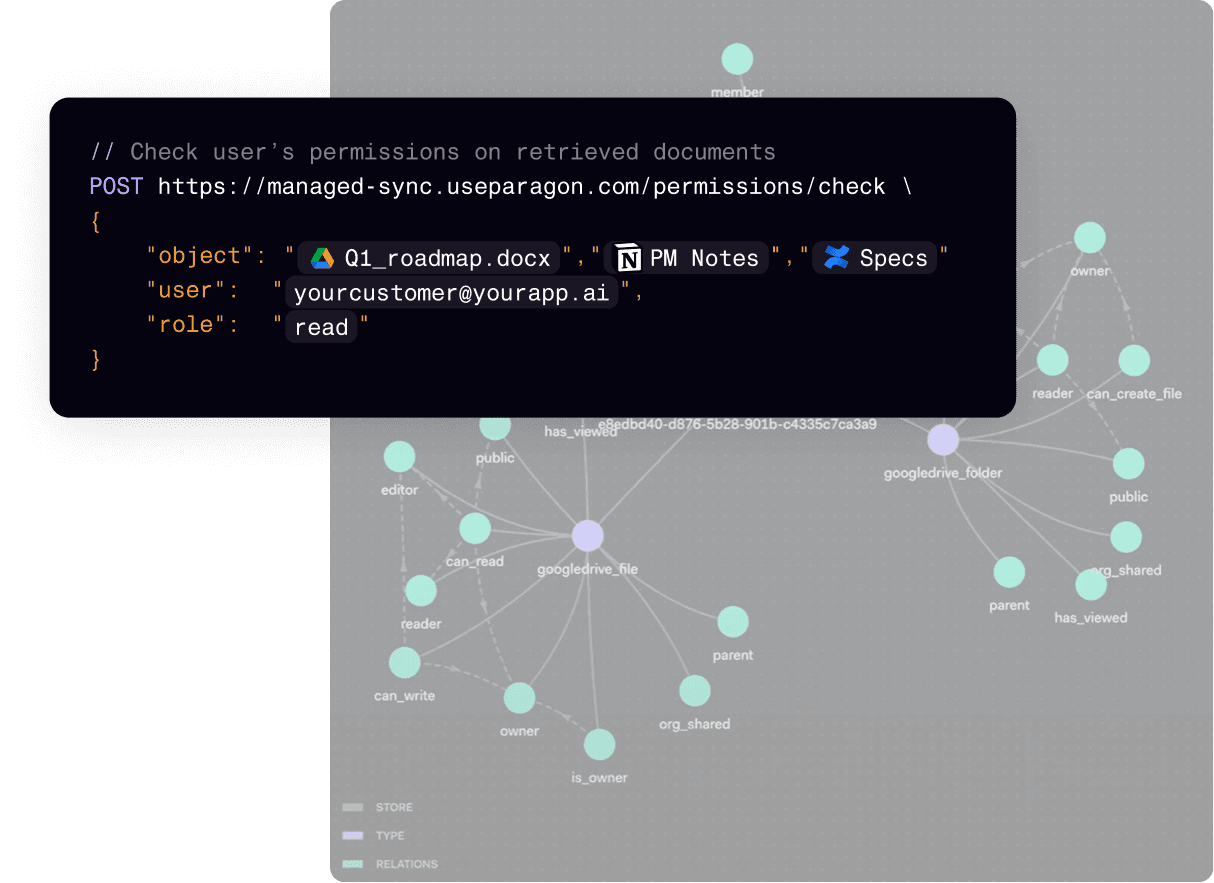Click the editor relation node

399,458
